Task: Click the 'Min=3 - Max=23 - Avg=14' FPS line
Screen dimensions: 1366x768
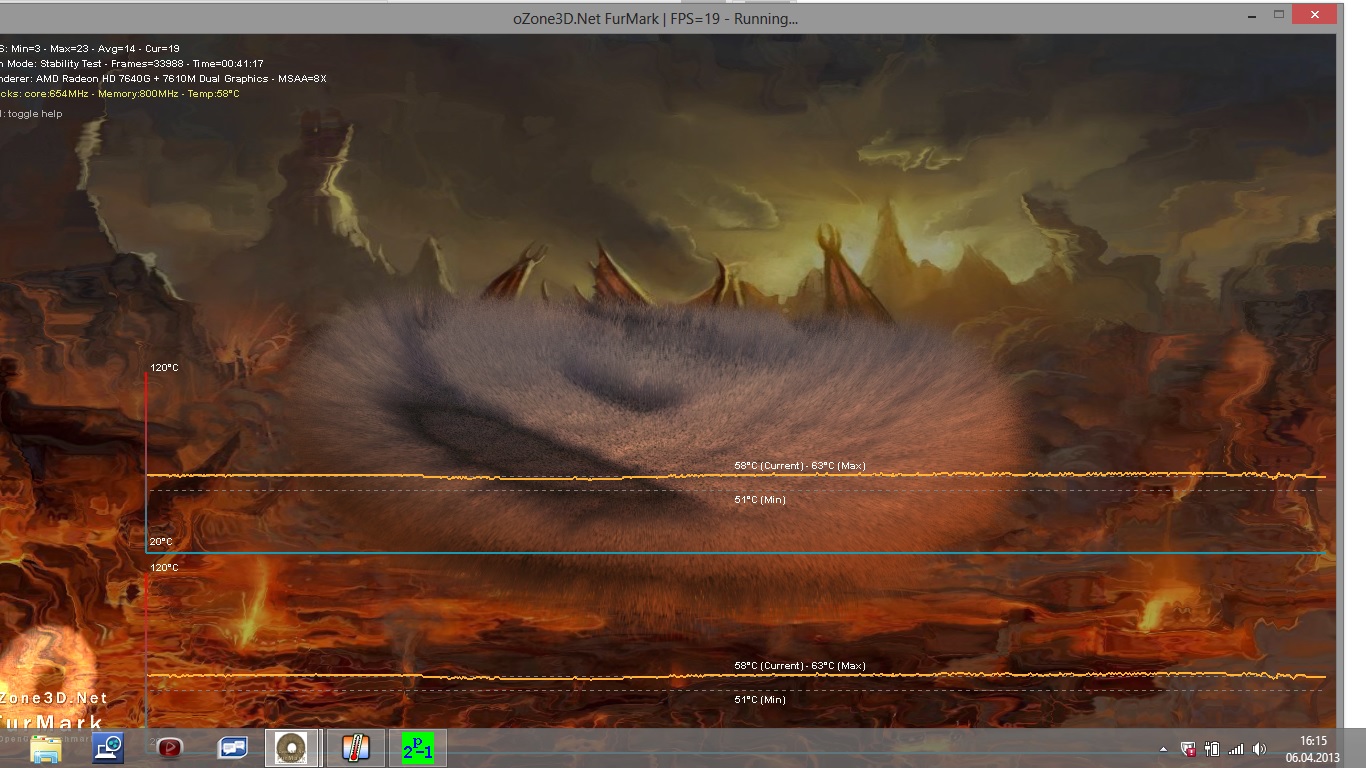Action: (90, 48)
